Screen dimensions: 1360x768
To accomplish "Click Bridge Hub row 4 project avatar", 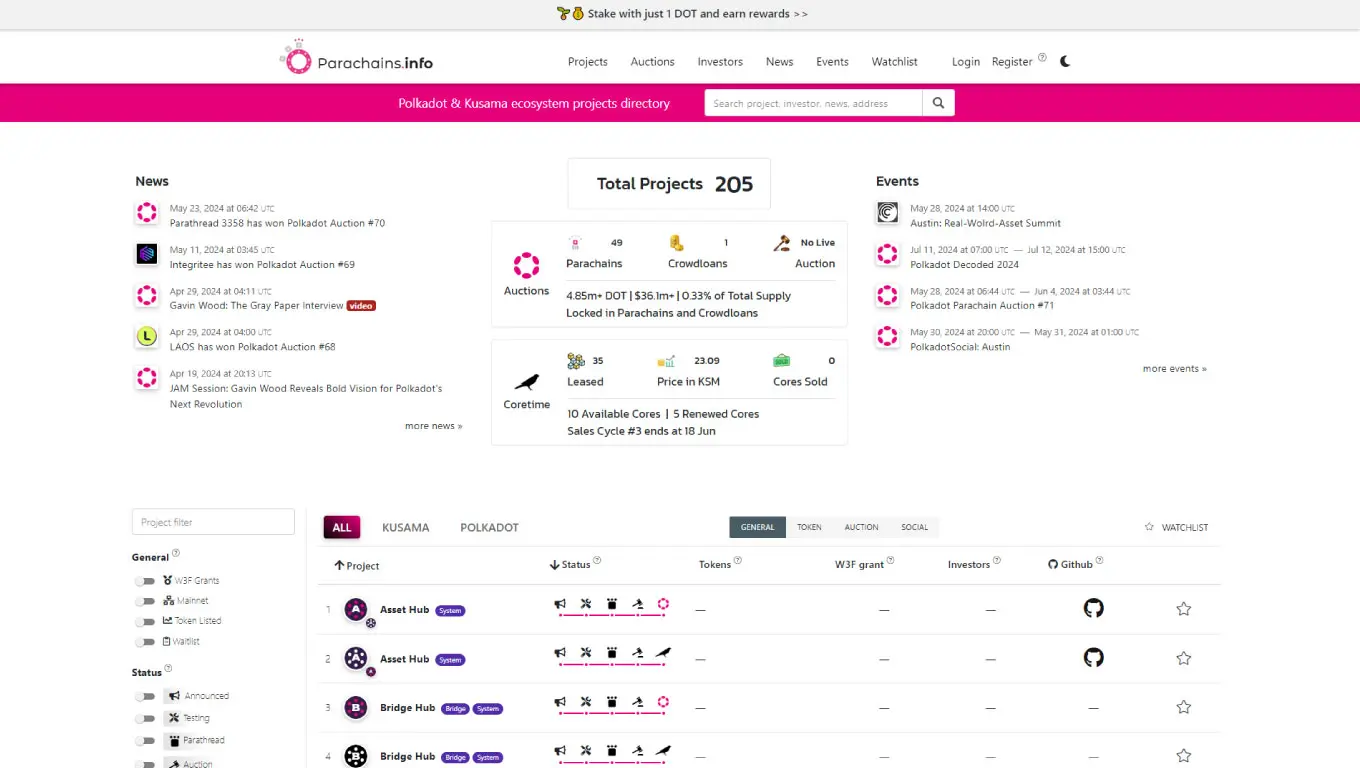I will point(356,757).
